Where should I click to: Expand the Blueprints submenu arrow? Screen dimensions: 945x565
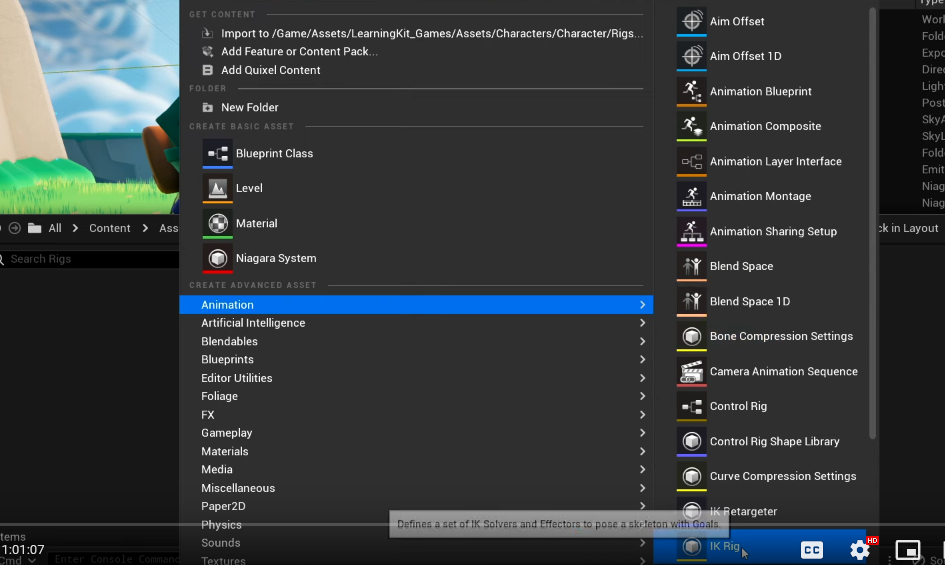(x=642, y=359)
